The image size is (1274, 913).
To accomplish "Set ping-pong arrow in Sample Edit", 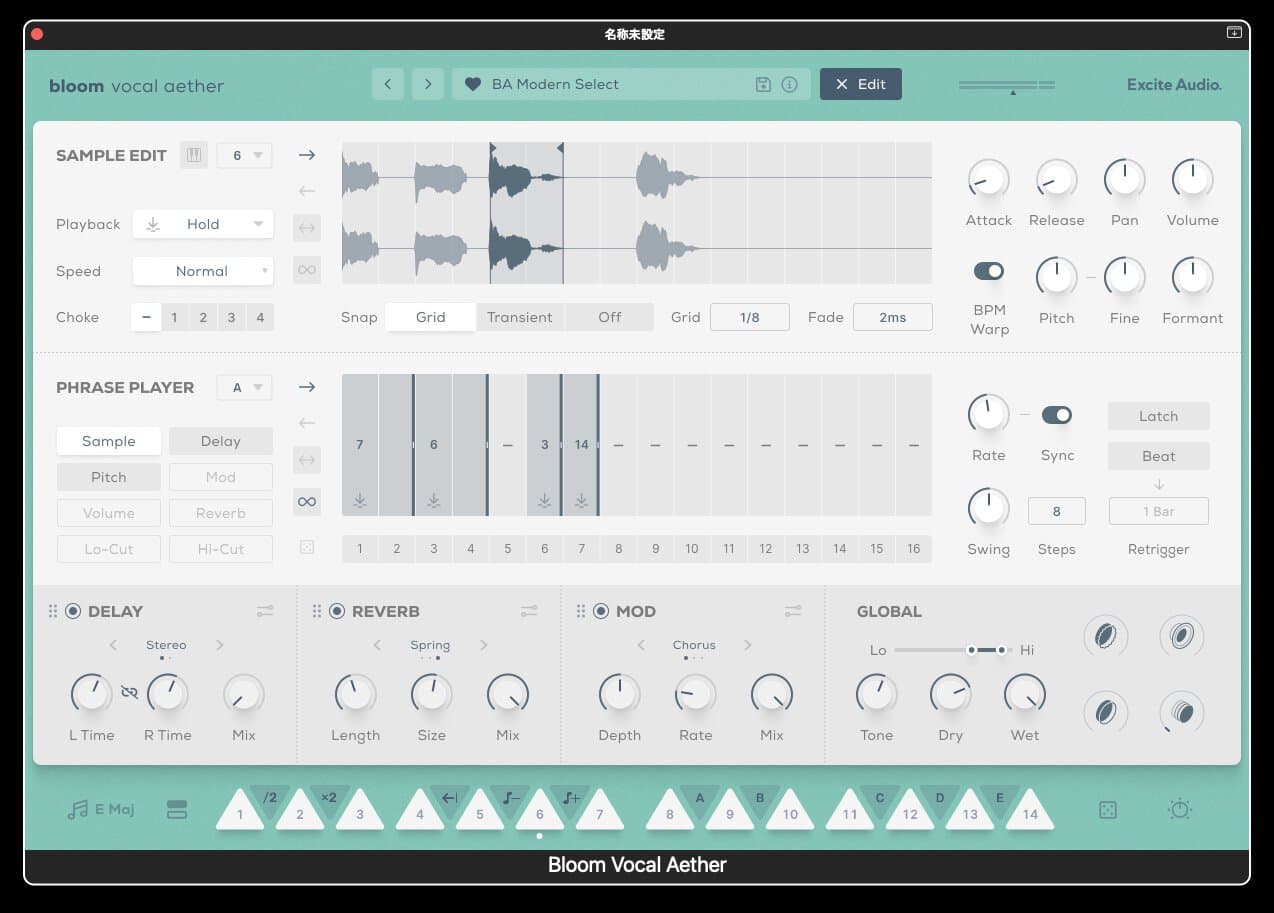I will point(307,228).
